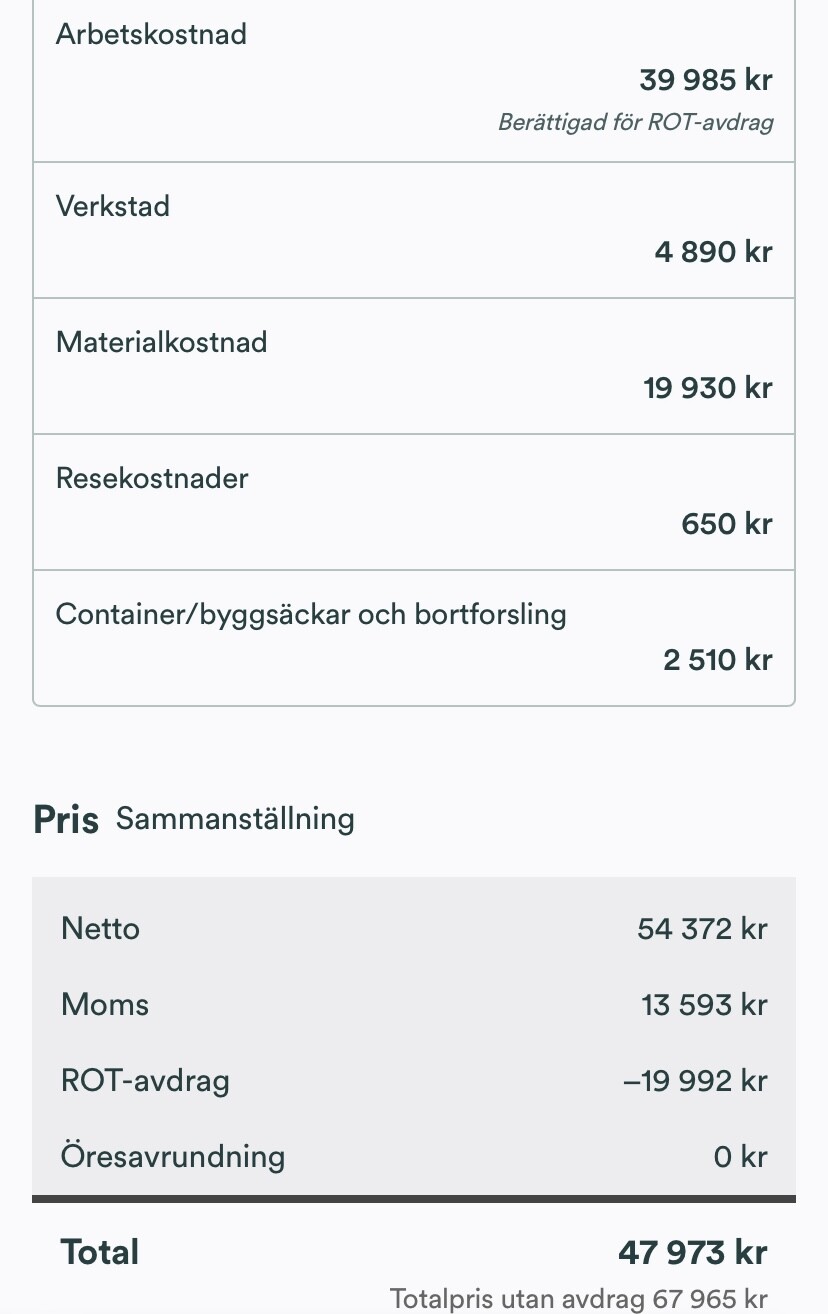Image resolution: width=828 pixels, height=1314 pixels.
Task: Click the 54 372 kr net amount
Action: tap(701, 929)
